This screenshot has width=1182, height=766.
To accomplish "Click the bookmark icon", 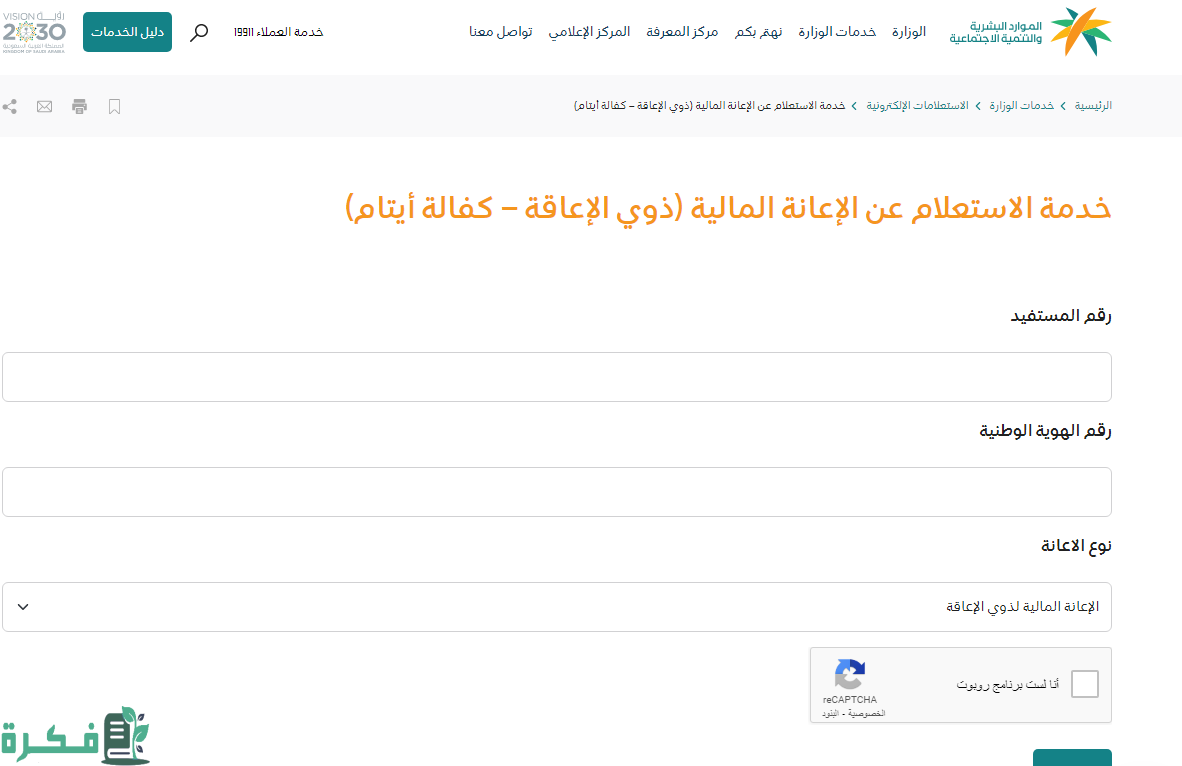I will pos(115,106).
